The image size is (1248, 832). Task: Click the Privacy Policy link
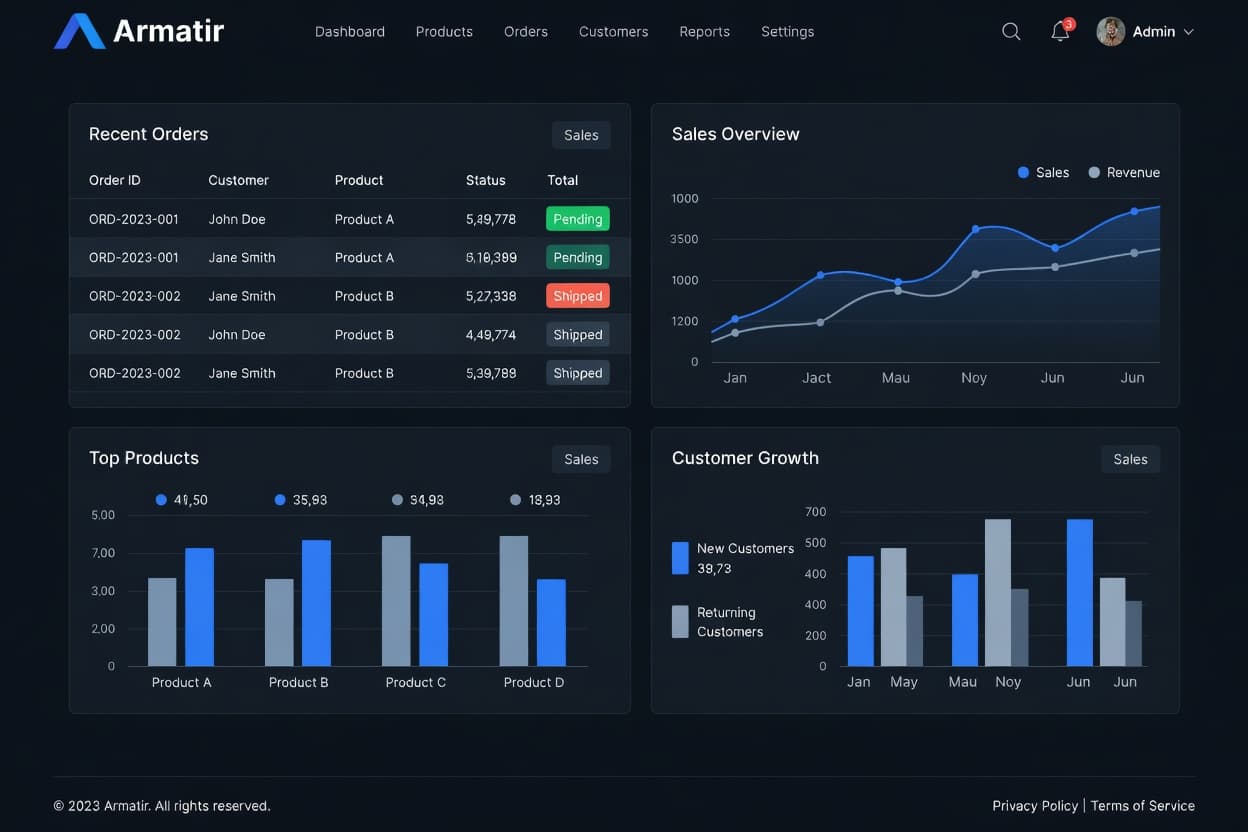pyautogui.click(x=1035, y=806)
